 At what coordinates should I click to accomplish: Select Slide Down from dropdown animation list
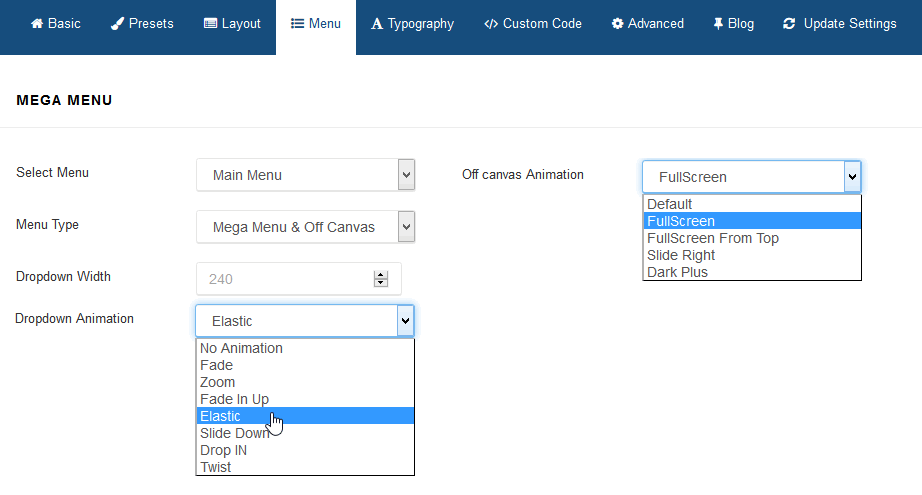234,433
